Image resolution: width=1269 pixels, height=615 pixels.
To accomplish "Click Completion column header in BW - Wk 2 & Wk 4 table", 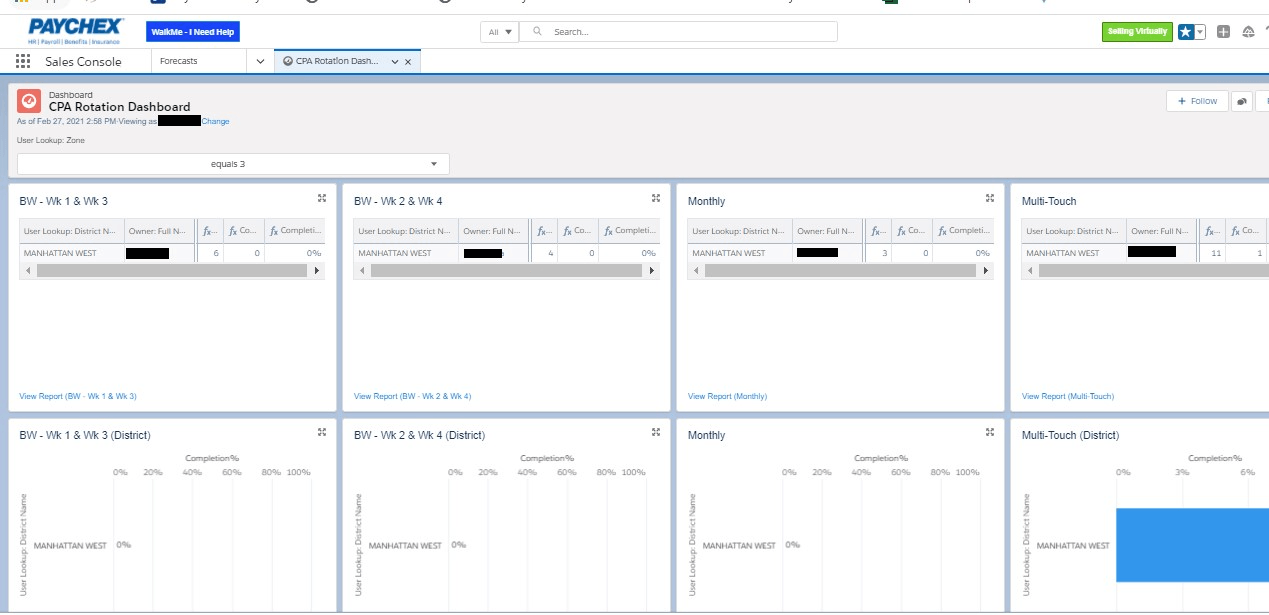I will (628, 231).
